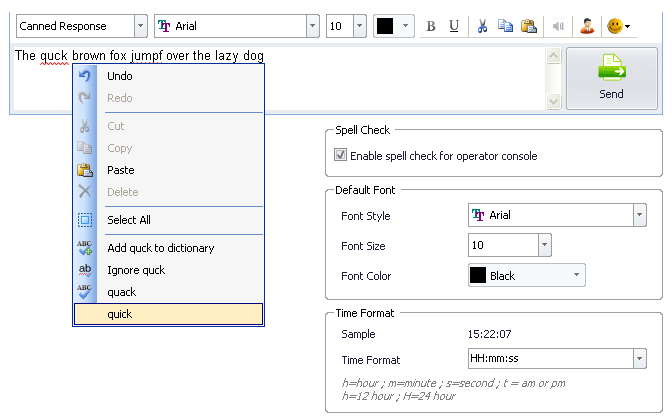Screen dimensions: 672x418
Task: Click the add-to-dictionary ABC plus icon
Action: [84, 248]
